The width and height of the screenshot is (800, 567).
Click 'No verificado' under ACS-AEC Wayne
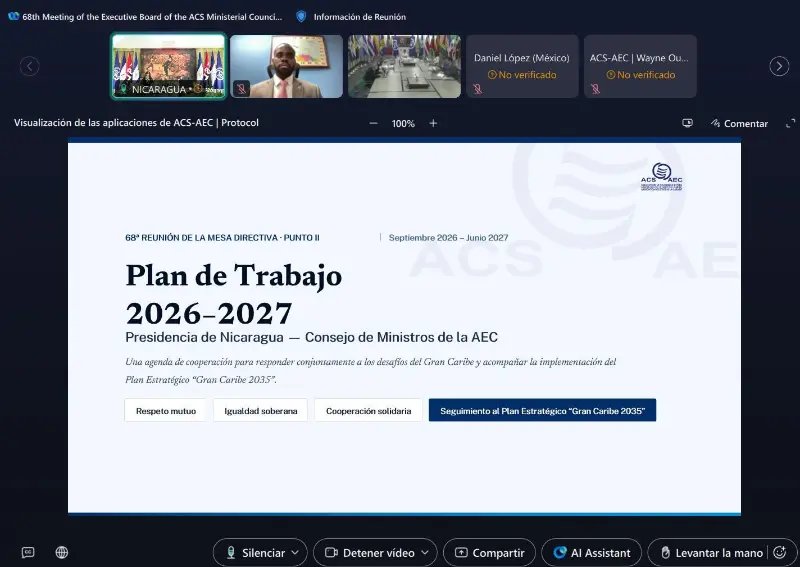641,75
